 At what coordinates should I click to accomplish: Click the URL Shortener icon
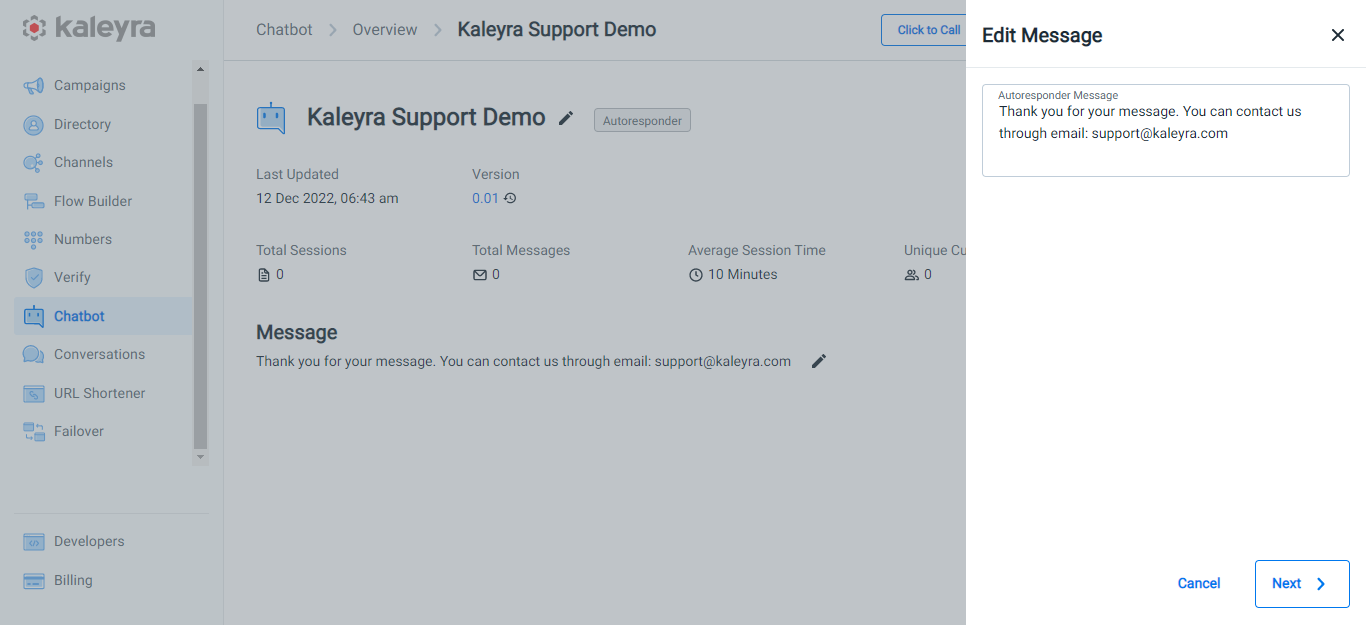pyautogui.click(x=34, y=394)
